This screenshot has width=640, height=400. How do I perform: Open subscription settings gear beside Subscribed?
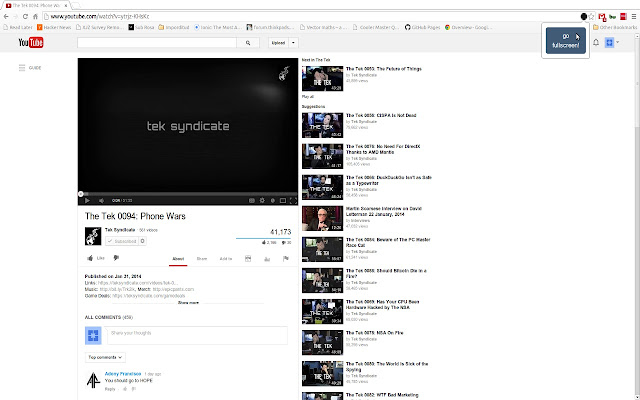tap(142, 241)
